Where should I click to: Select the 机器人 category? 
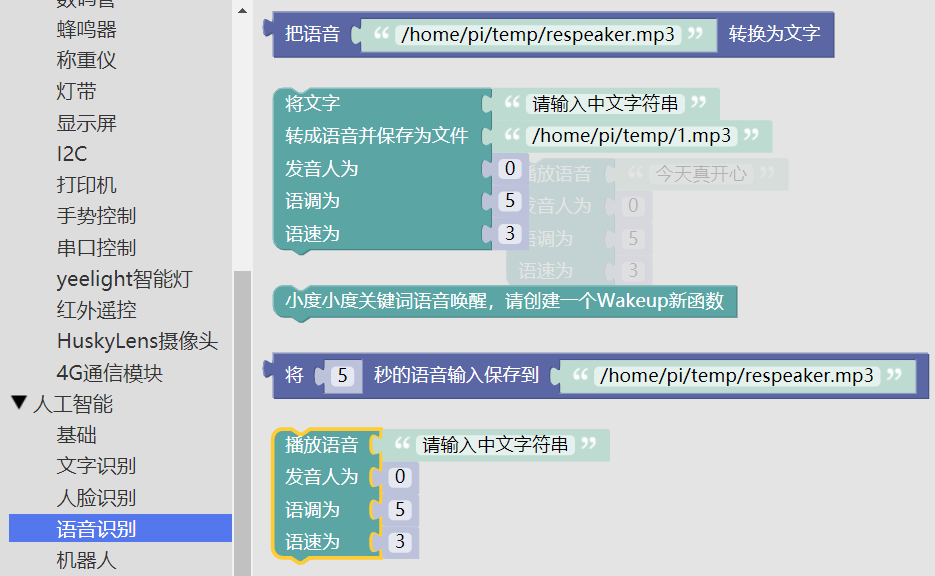[x=86, y=560]
